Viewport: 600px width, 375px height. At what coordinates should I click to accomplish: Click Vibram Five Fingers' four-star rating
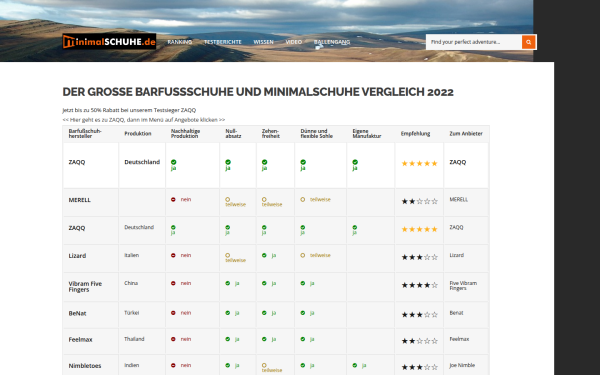point(419,285)
